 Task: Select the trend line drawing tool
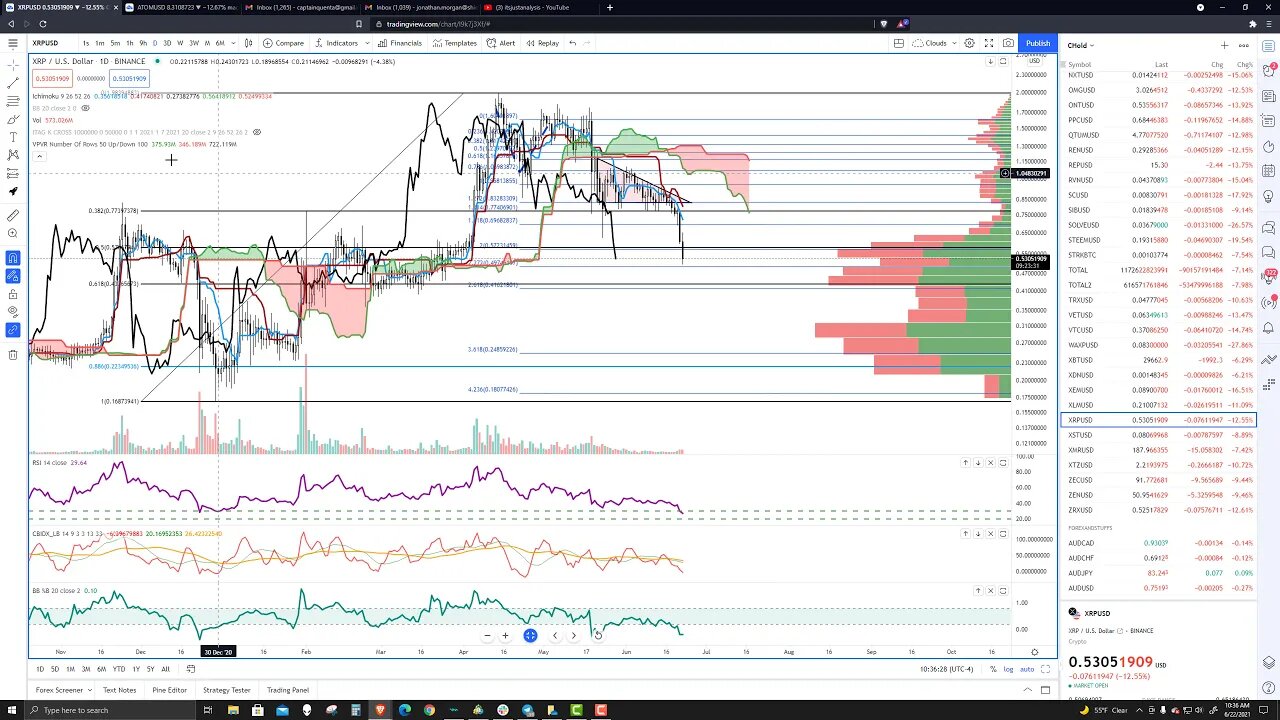(12, 83)
